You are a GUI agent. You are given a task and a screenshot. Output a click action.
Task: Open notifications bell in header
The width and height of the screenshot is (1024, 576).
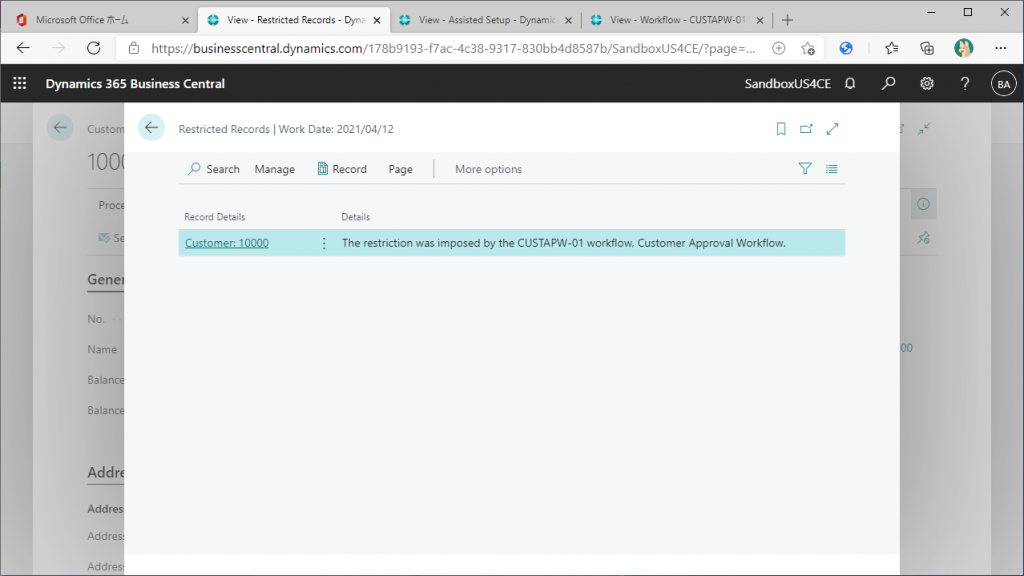[850, 84]
